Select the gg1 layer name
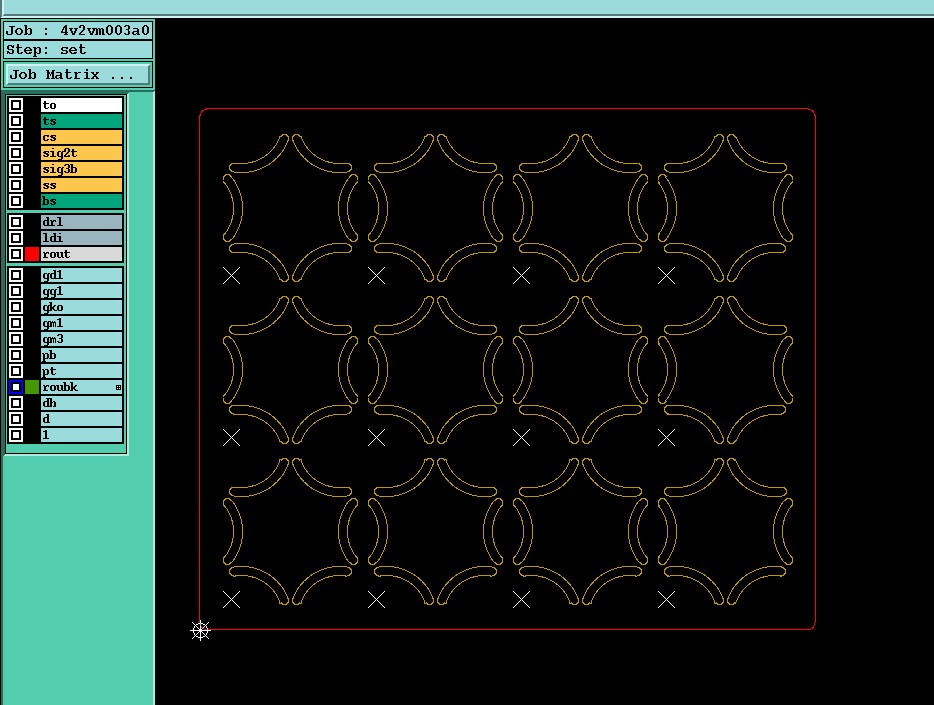 82,291
